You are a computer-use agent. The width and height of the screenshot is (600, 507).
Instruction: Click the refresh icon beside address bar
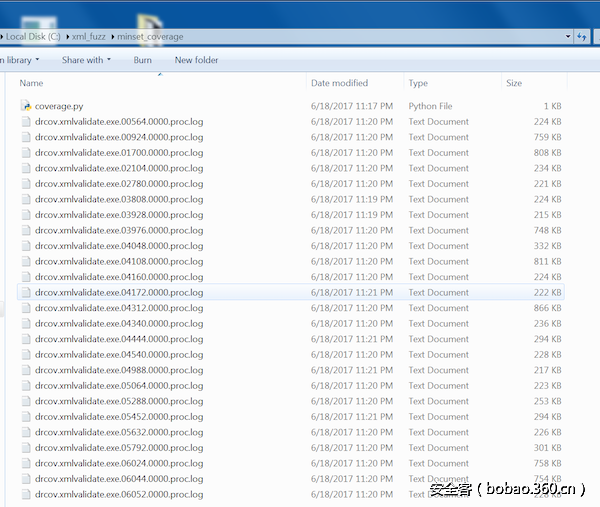coord(582,37)
